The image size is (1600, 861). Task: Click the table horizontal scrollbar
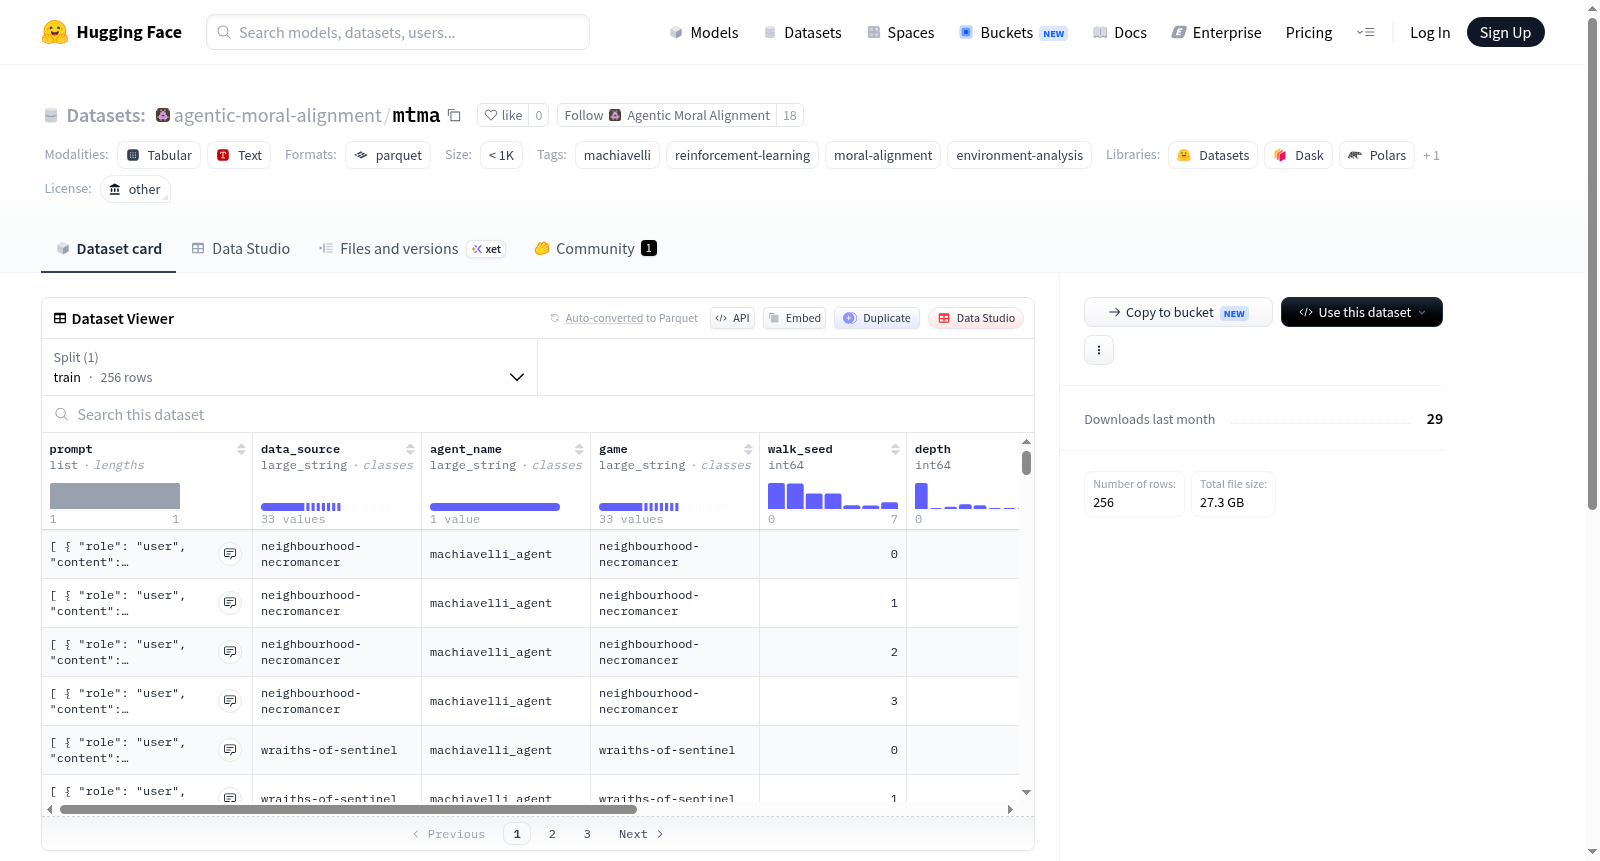[x=348, y=809]
